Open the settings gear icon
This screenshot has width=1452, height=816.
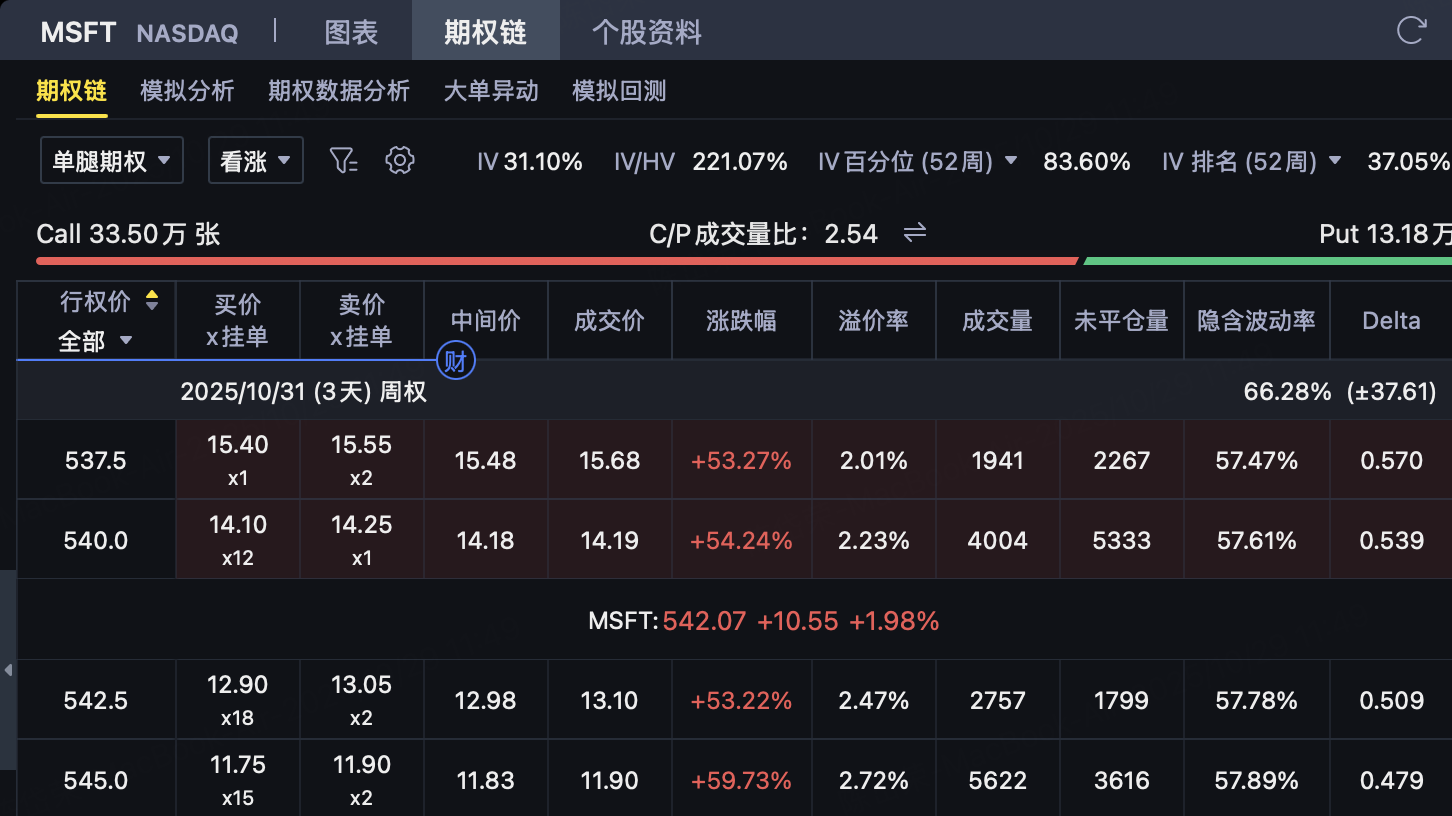point(400,160)
